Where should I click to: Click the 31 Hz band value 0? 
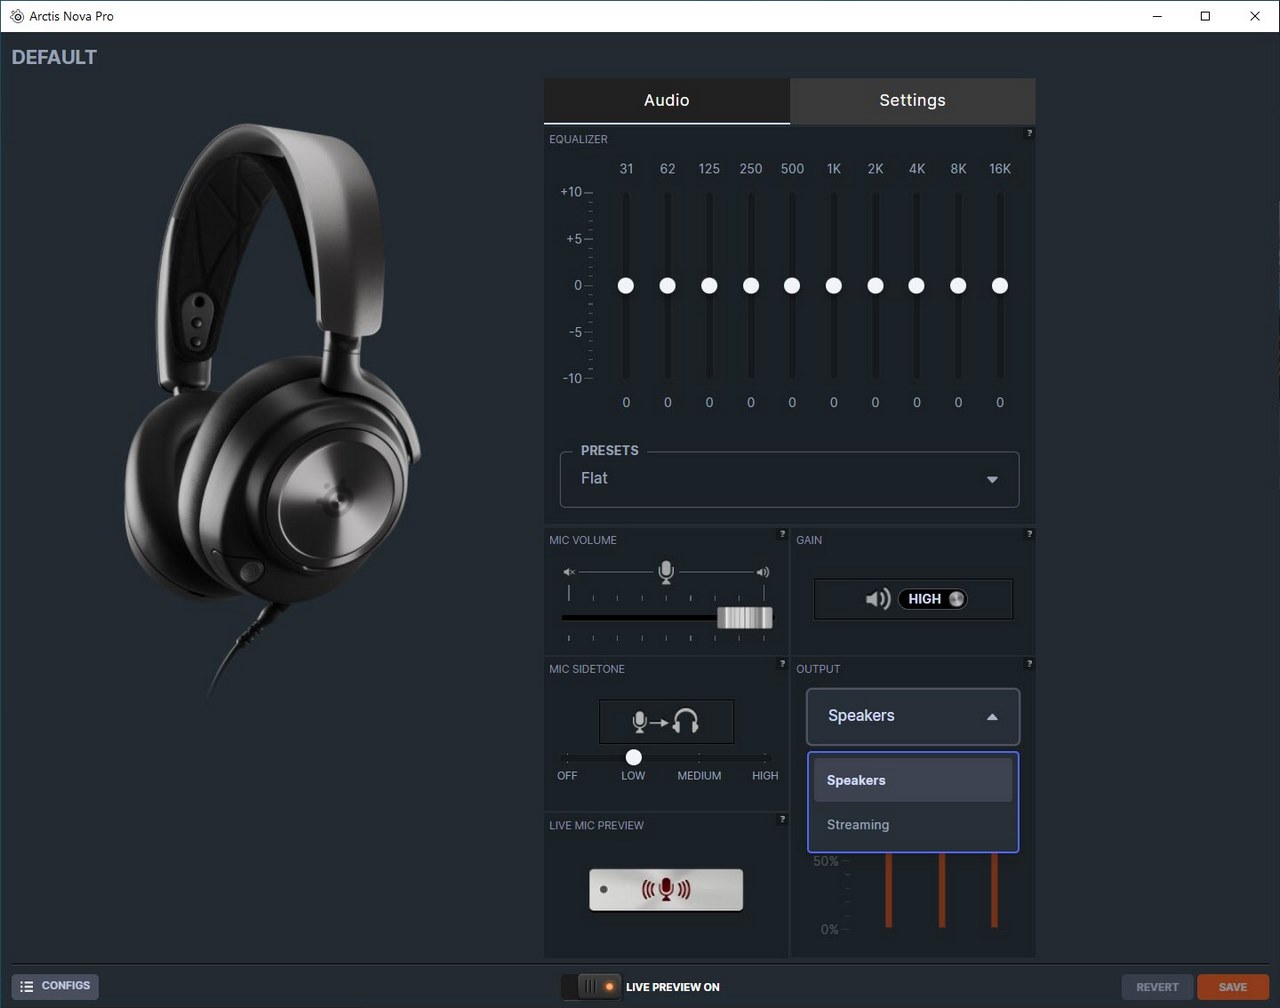click(x=626, y=402)
